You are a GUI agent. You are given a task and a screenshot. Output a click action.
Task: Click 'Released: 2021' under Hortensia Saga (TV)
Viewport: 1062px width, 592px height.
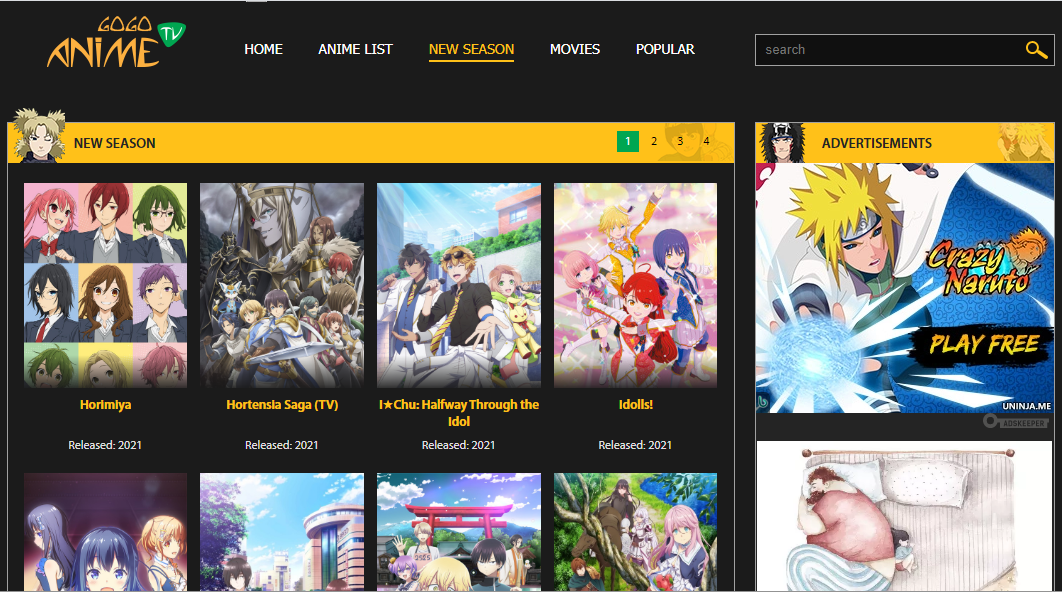point(282,445)
